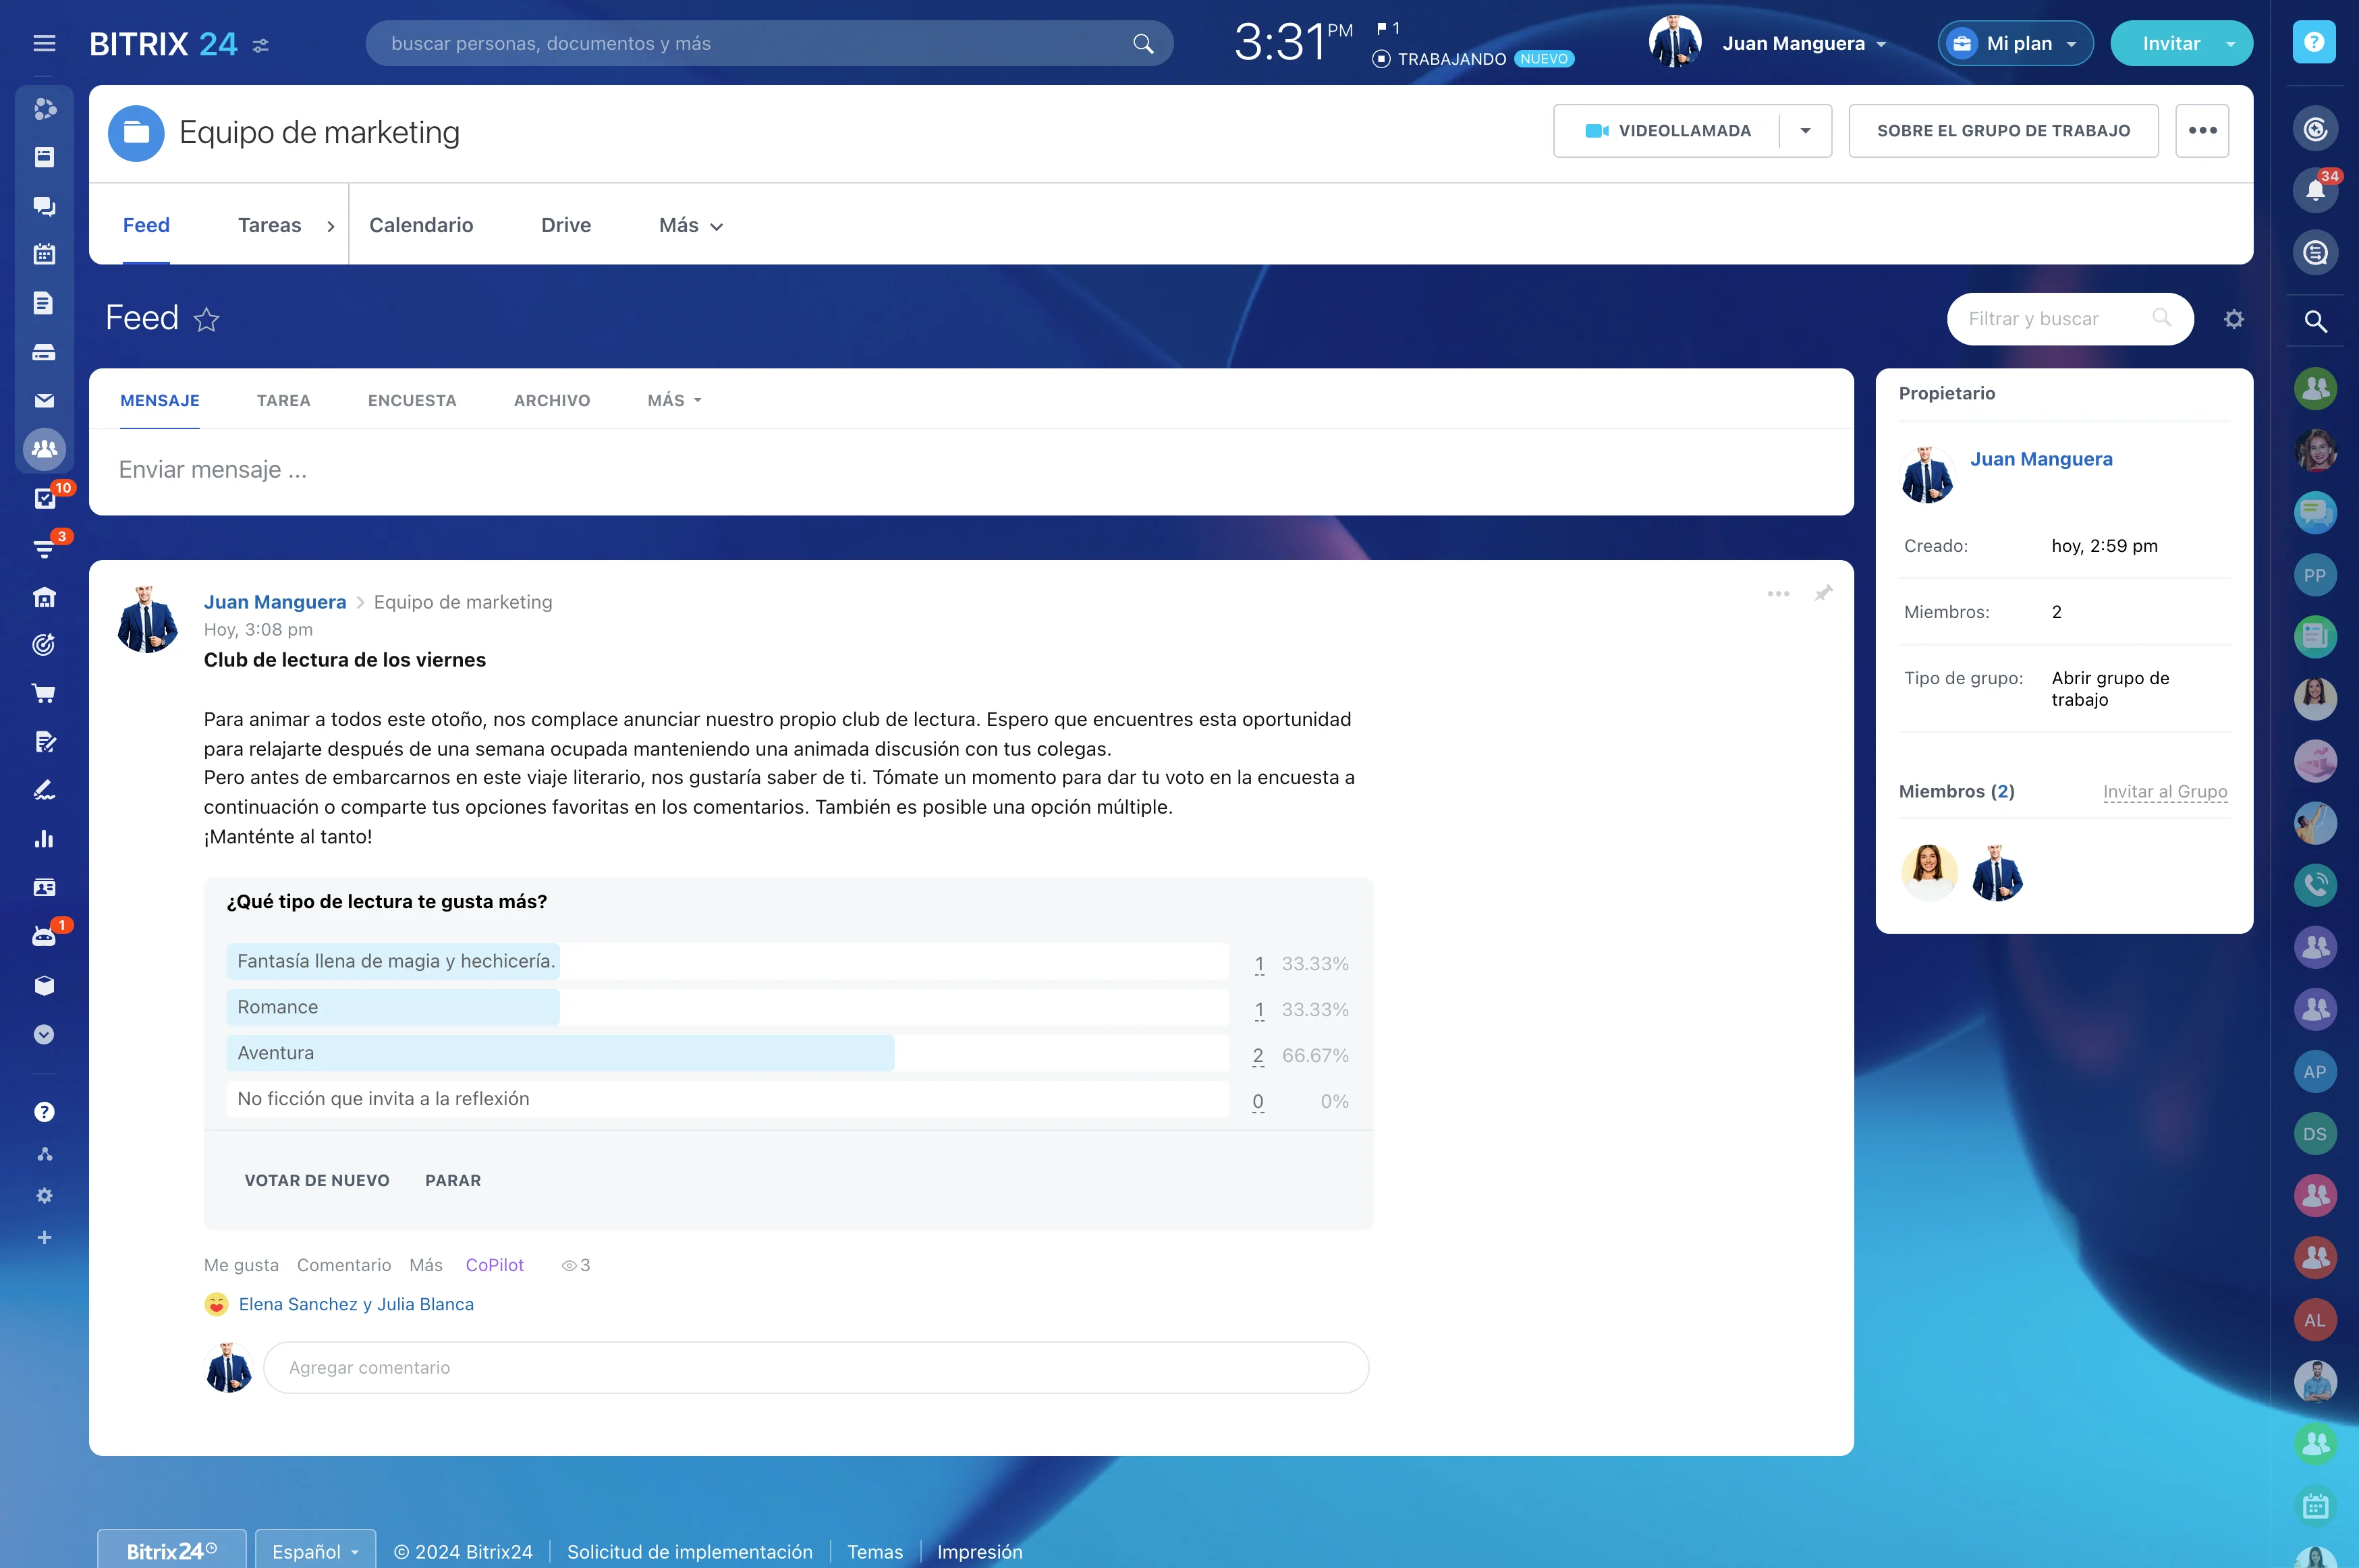
Task: Click the video camera Videollamada button
Action: click(x=1668, y=131)
